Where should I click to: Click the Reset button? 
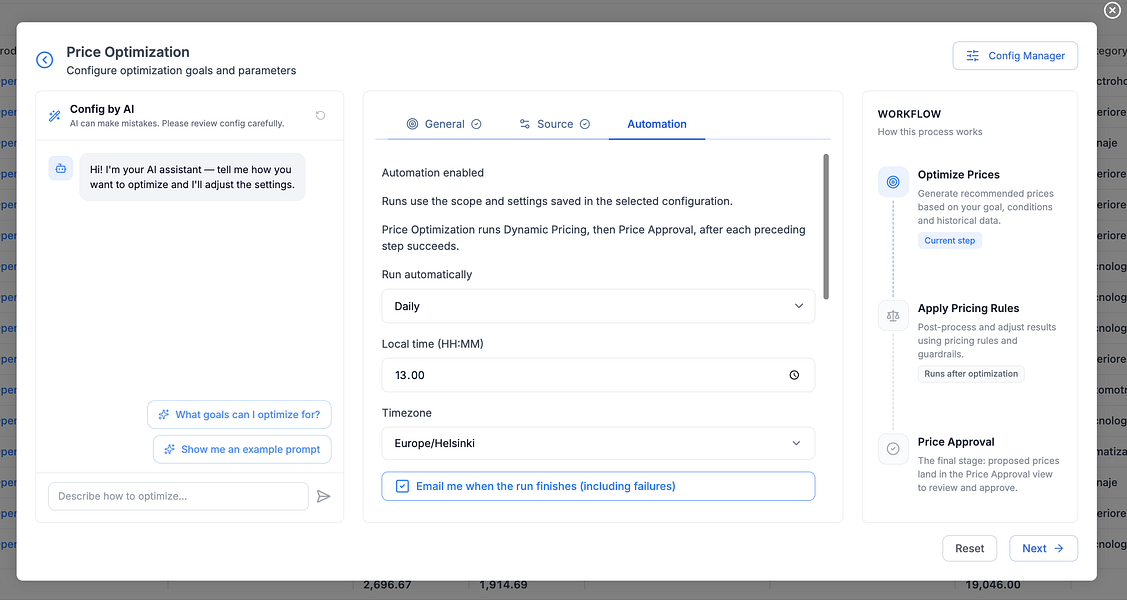[970, 548]
